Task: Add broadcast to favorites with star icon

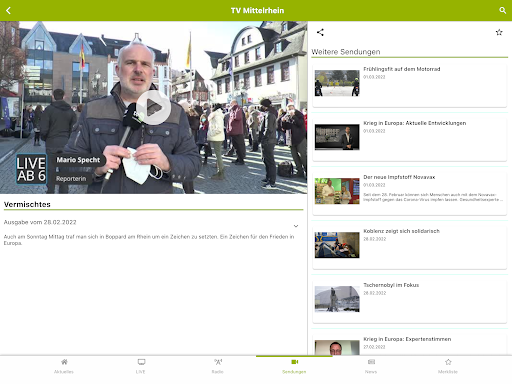Action: [499, 32]
